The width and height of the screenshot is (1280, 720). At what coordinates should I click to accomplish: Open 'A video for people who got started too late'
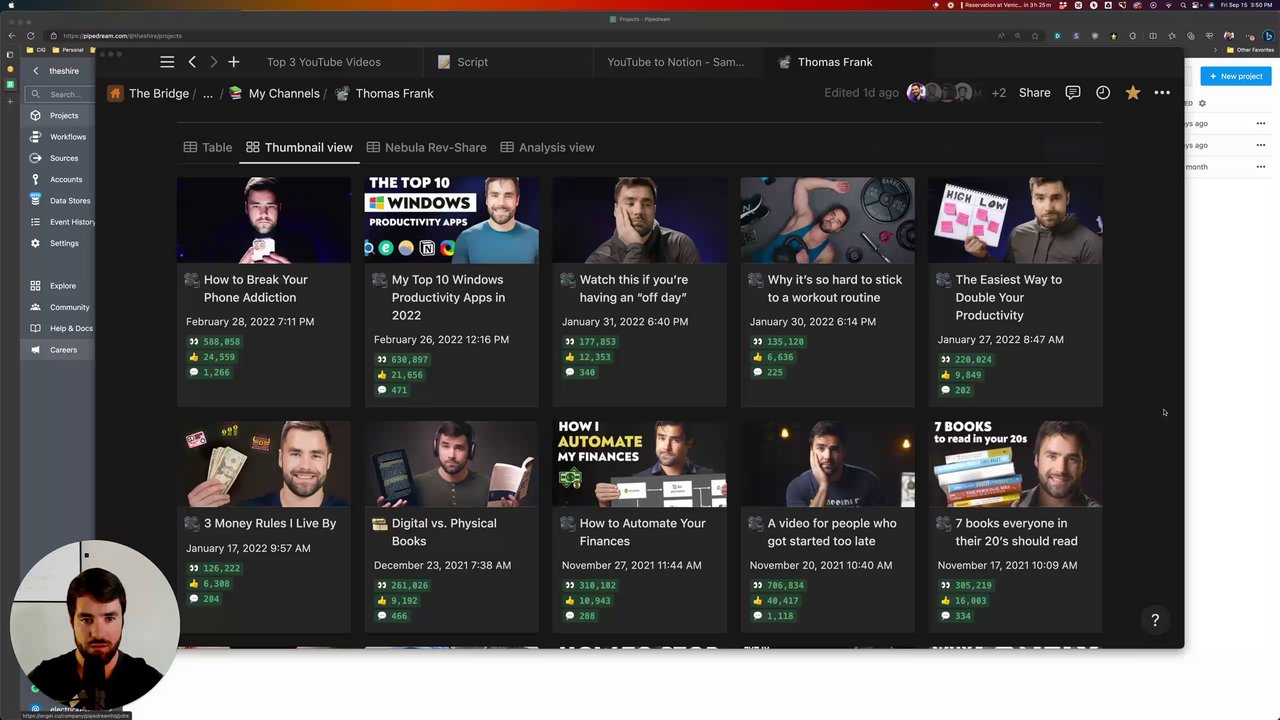pyautogui.click(x=832, y=532)
